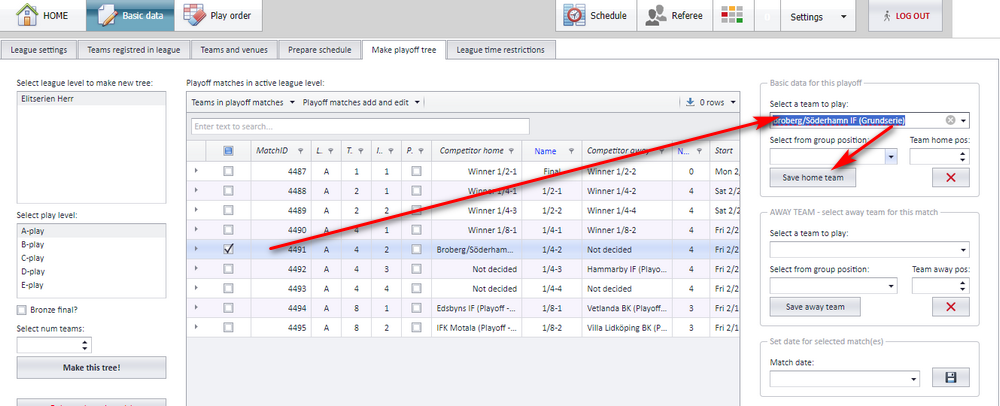1000x406 pixels.
Task: Sort by the Start column header
Action: click(x=724, y=151)
